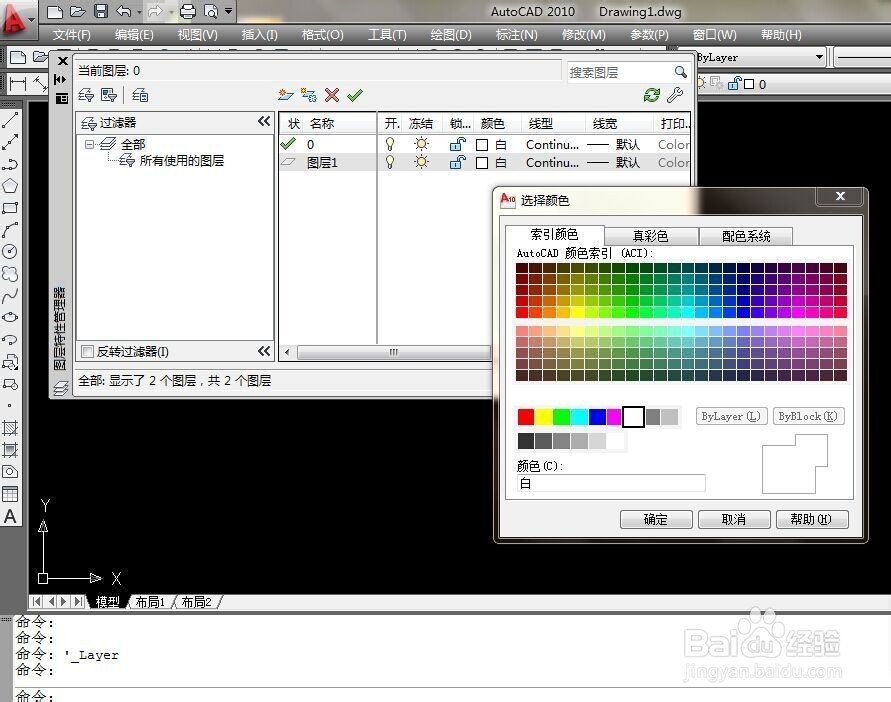Toggle the Freeze sun icon for 图层1
The height and width of the screenshot is (702, 891).
coord(421,163)
